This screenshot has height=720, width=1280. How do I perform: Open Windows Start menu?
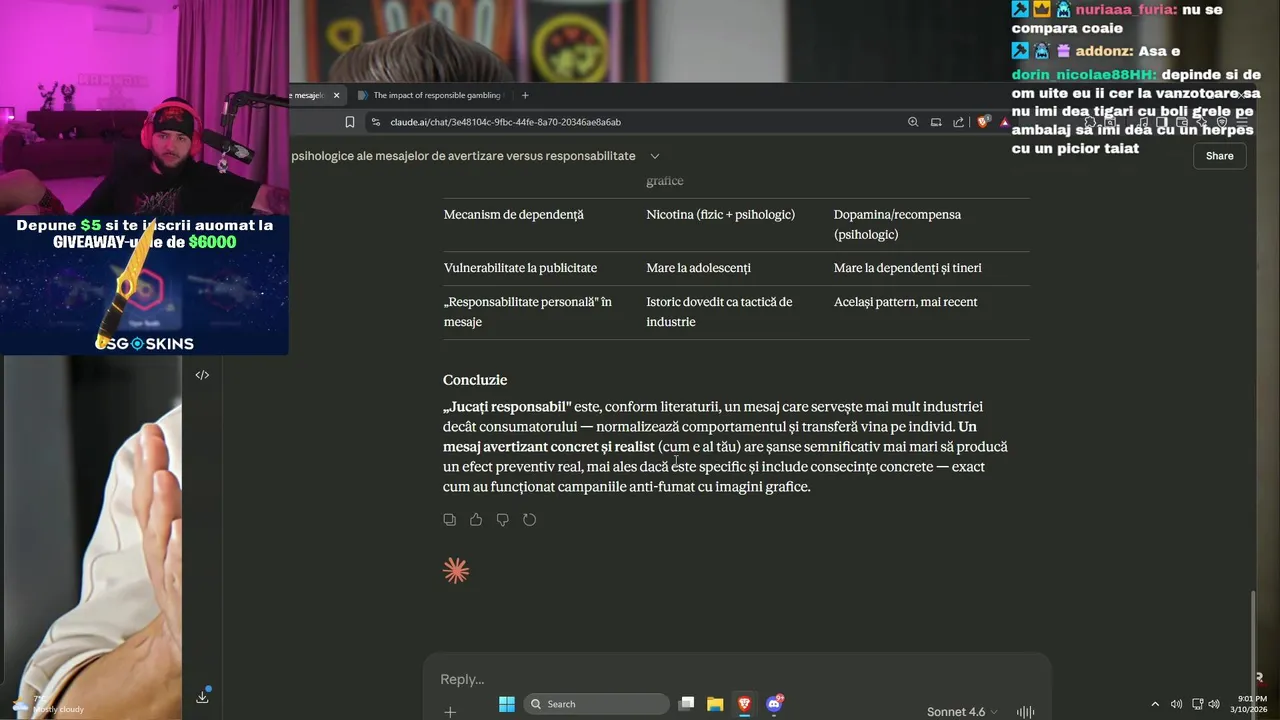[507, 704]
